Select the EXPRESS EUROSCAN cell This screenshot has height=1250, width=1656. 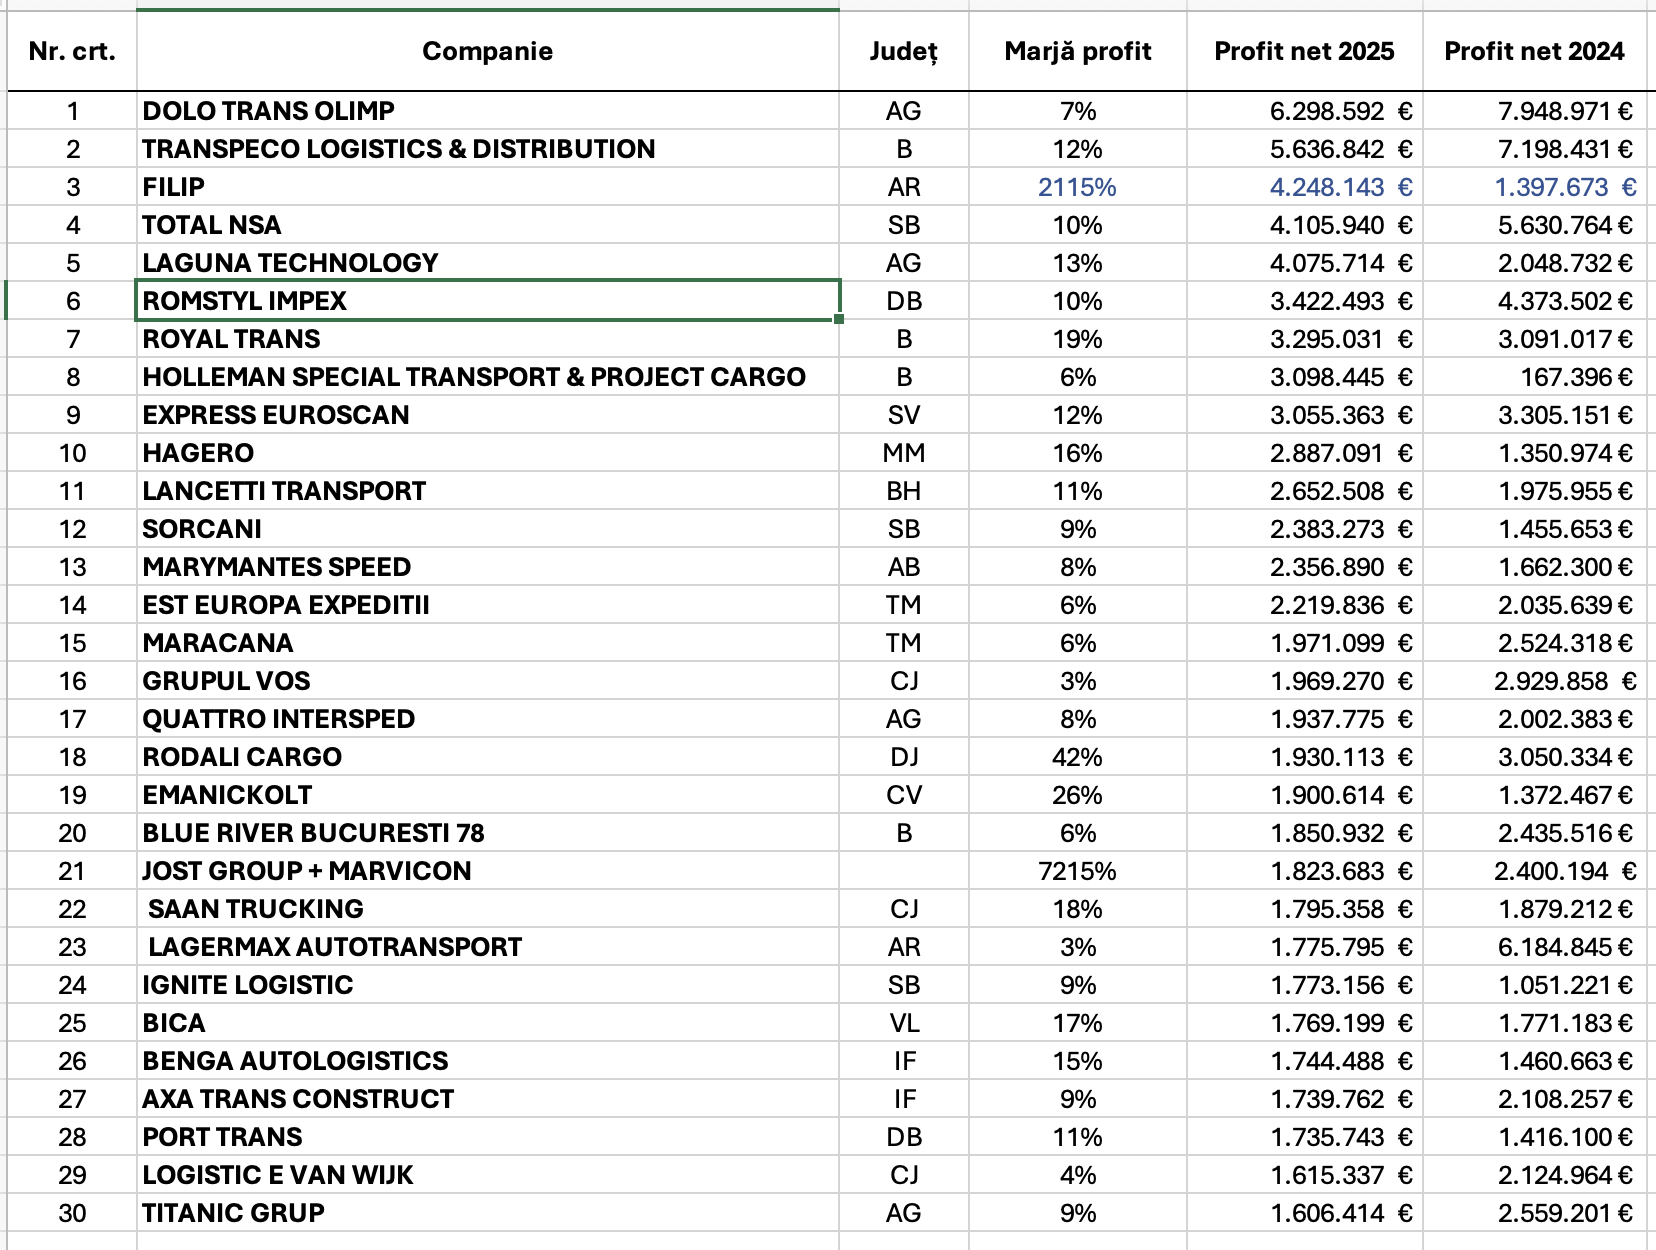[488, 415]
